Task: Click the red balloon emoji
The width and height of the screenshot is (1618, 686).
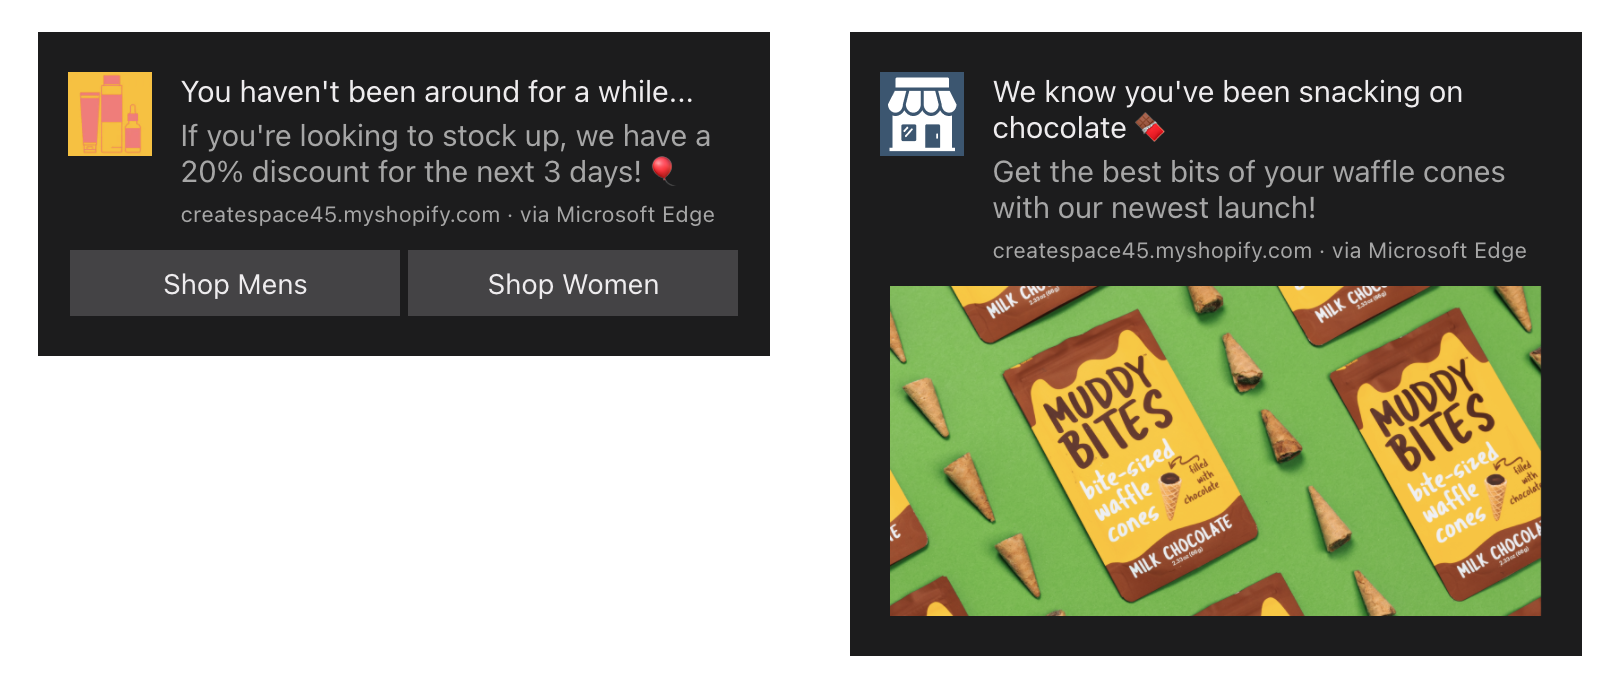Action: click(662, 171)
